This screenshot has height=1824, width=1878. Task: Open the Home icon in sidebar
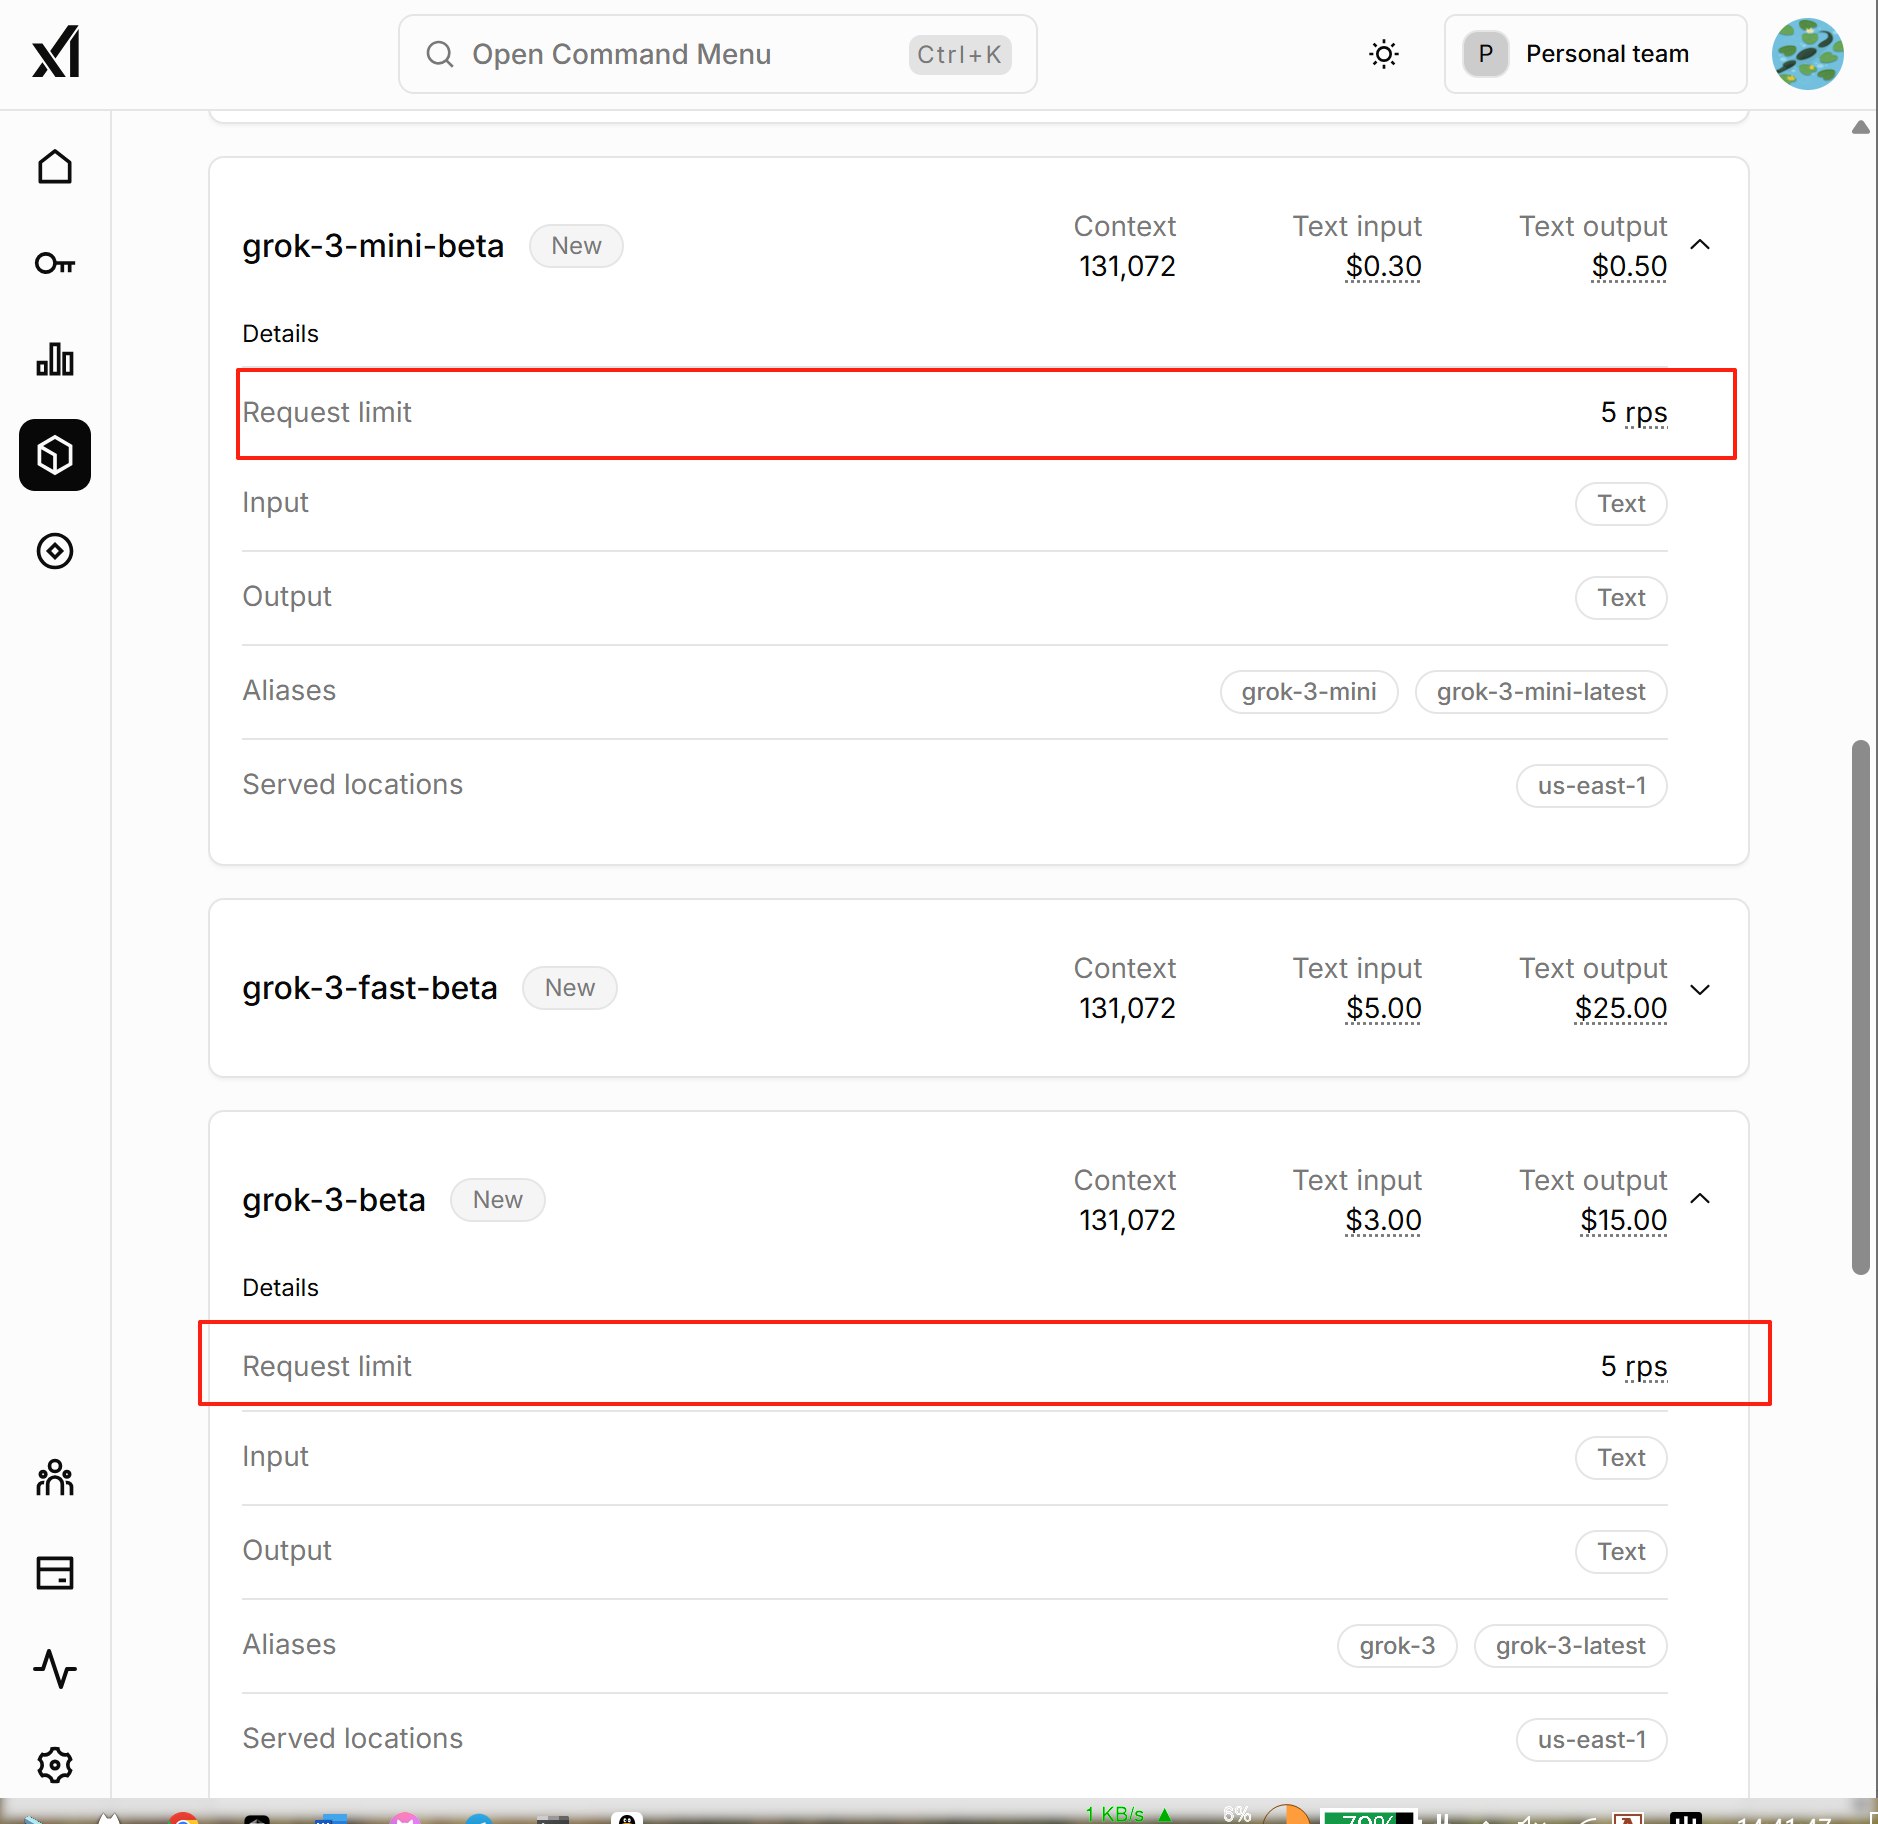coord(55,167)
